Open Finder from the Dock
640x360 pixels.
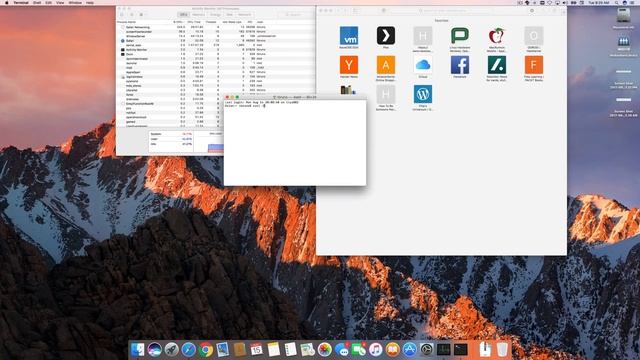pyautogui.click(x=138, y=350)
